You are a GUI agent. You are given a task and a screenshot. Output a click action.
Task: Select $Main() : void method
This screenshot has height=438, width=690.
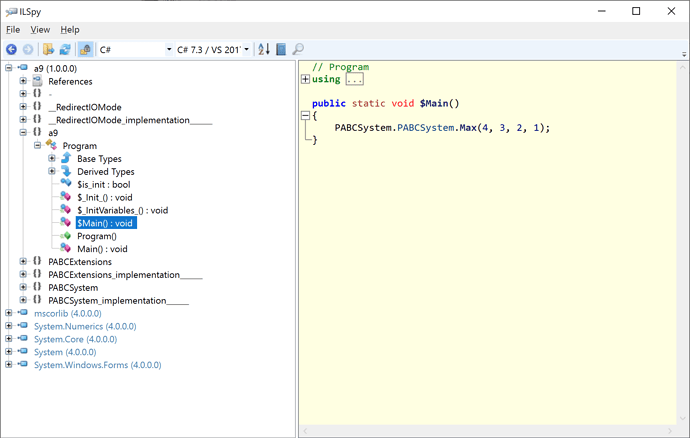click(106, 223)
